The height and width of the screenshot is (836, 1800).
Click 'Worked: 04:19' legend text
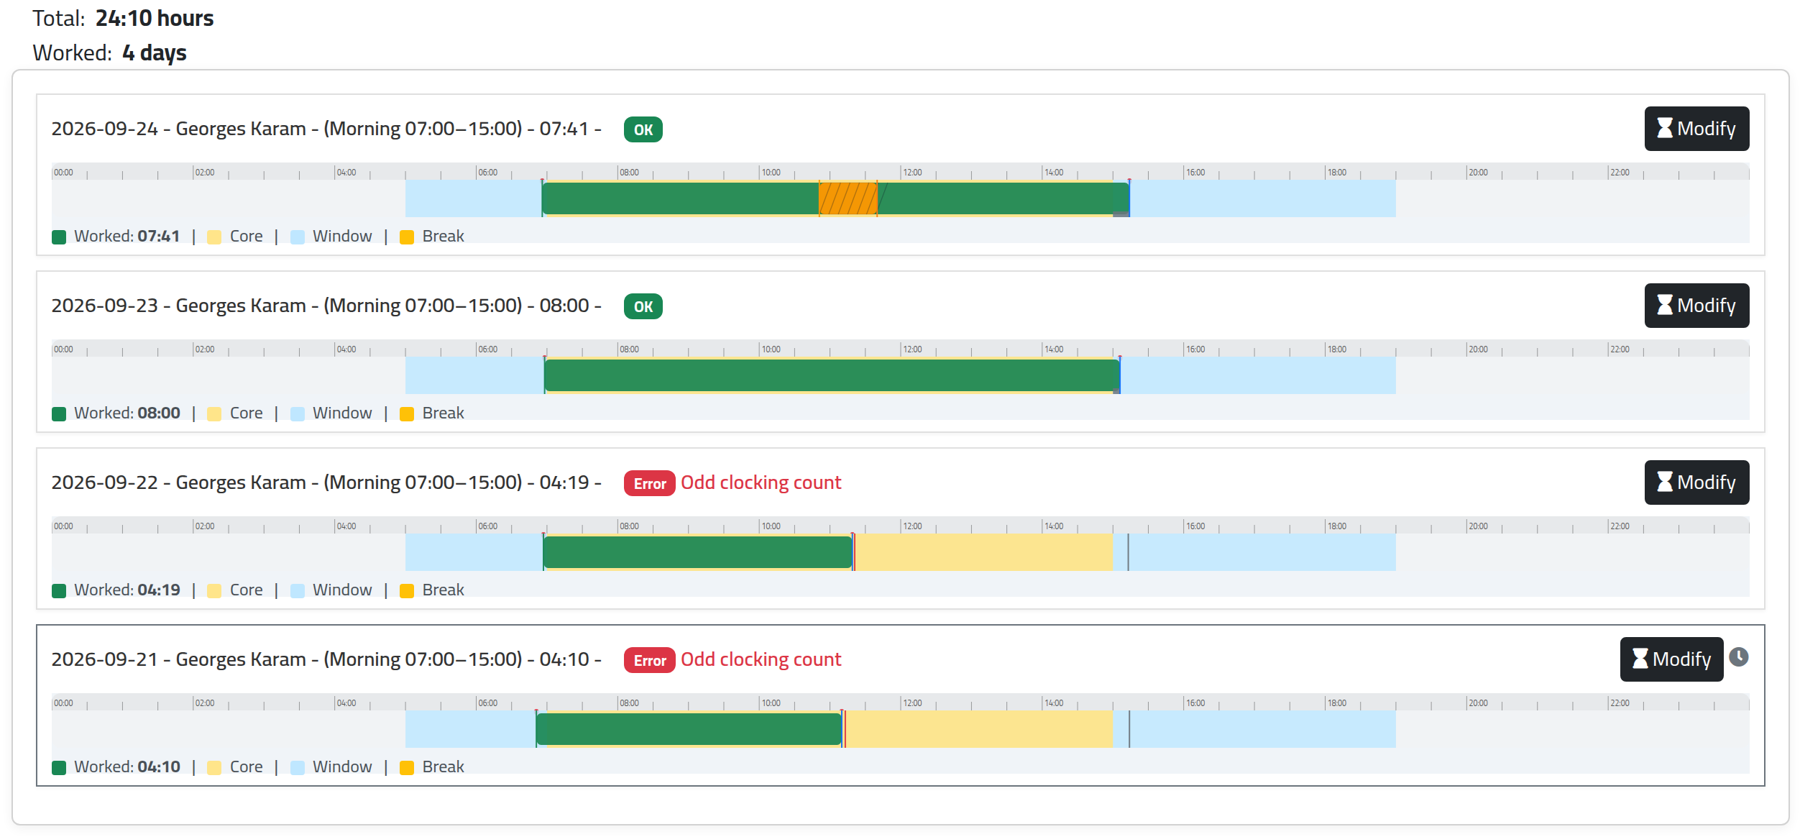[x=127, y=591]
